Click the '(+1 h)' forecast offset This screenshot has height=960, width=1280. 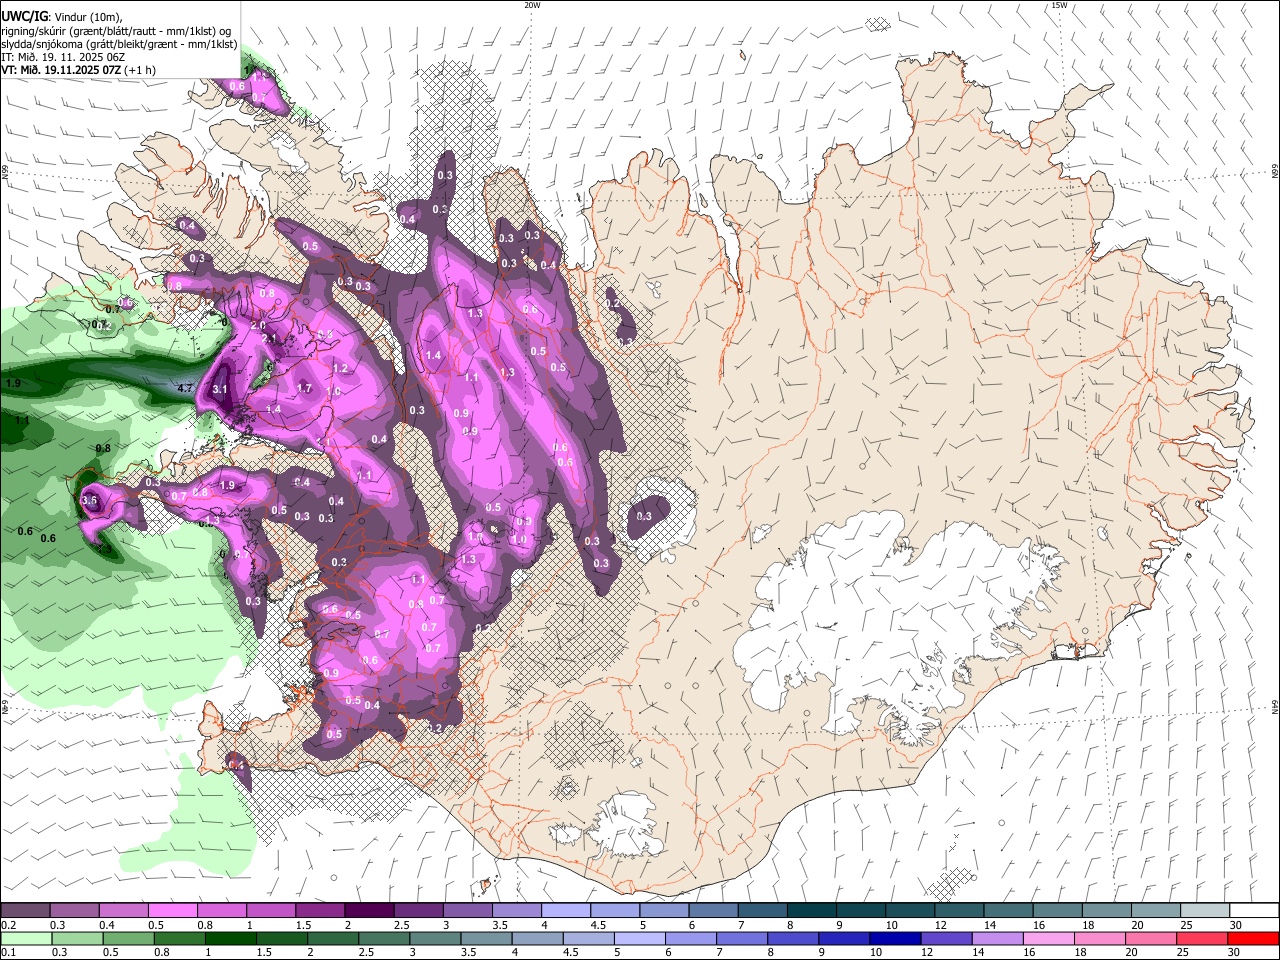pos(141,70)
